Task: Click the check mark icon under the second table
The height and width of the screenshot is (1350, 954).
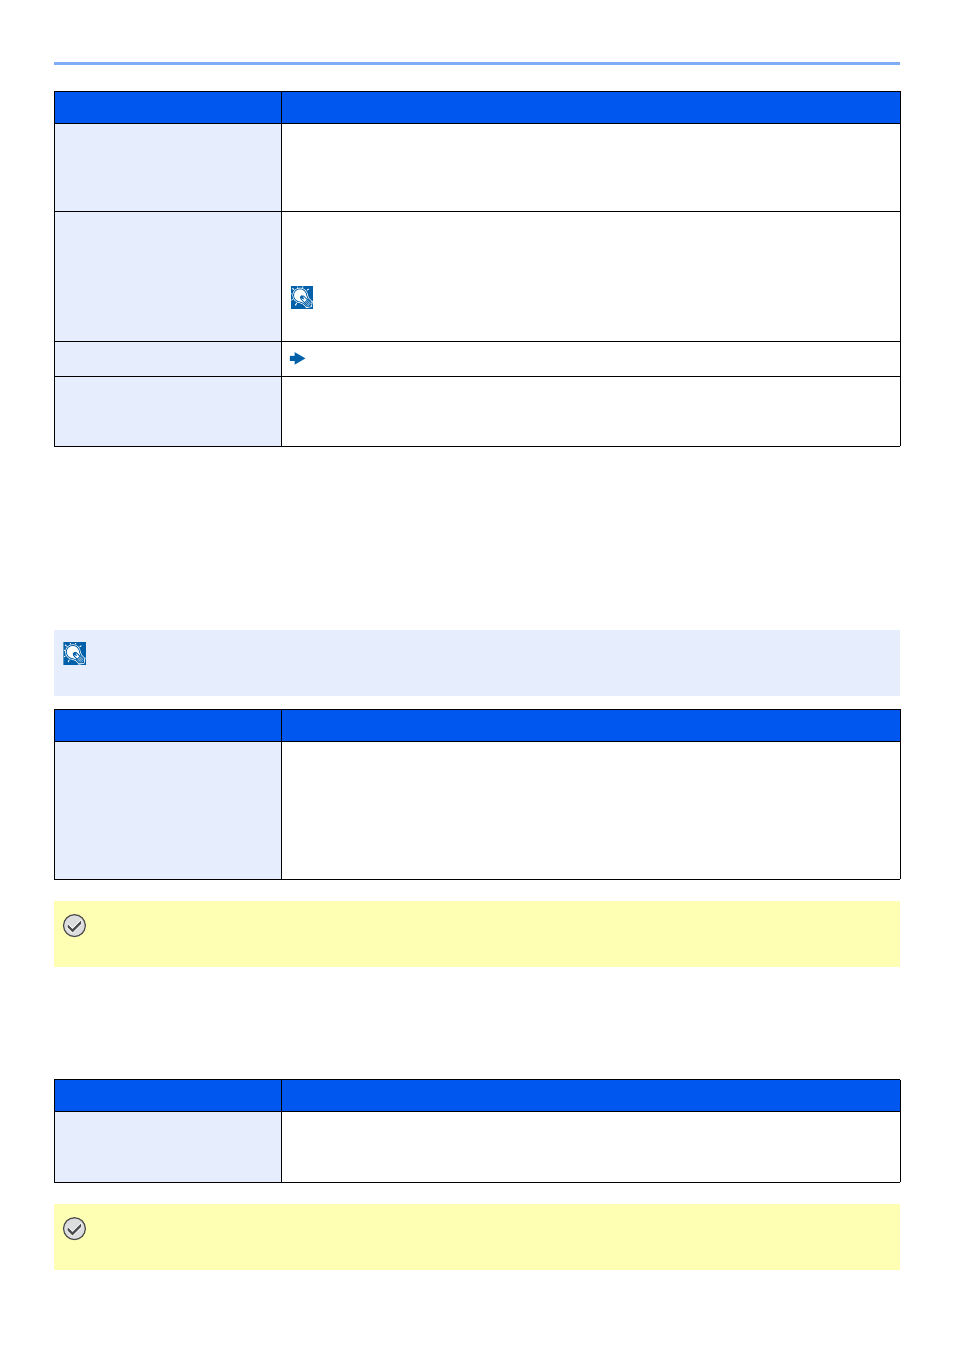Action: [75, 926]
